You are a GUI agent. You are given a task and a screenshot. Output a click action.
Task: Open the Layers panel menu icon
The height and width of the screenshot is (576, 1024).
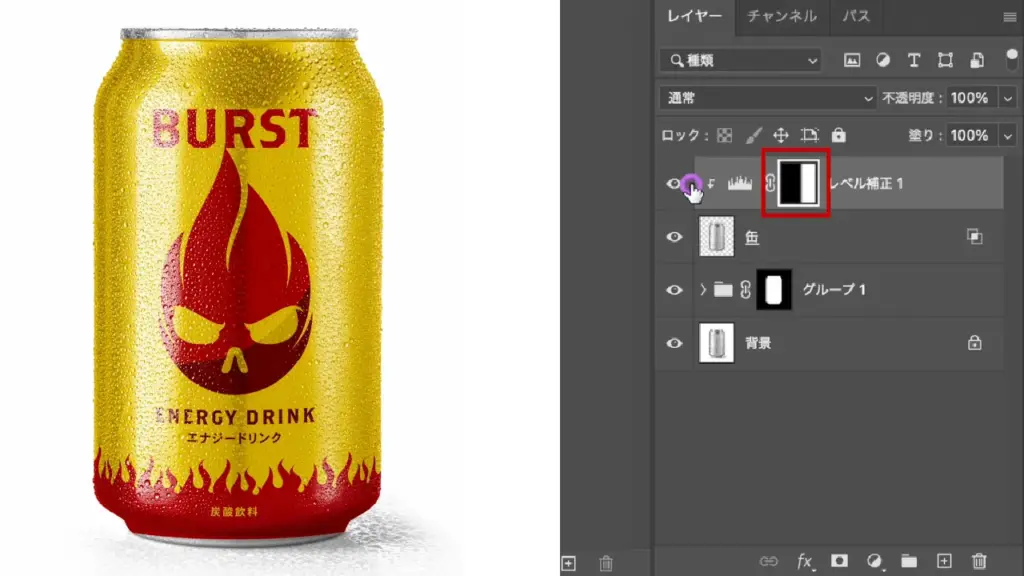[x=1009, y=17]
